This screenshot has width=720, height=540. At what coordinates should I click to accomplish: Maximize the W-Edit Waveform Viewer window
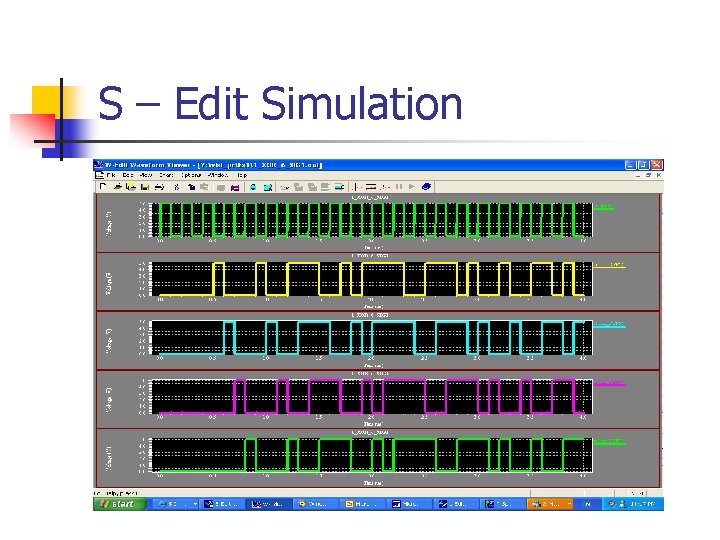[643, 165]
